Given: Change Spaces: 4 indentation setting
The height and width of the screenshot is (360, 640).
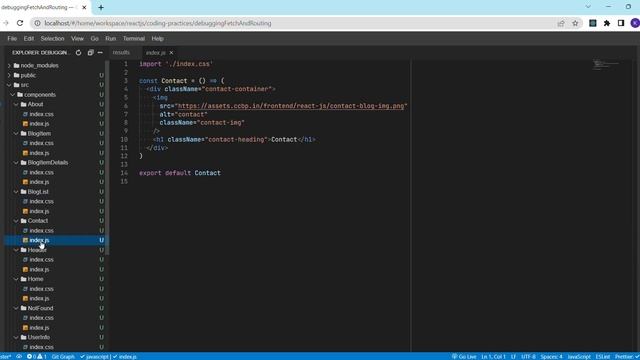Looking at the screenshot, I should 551,357.
